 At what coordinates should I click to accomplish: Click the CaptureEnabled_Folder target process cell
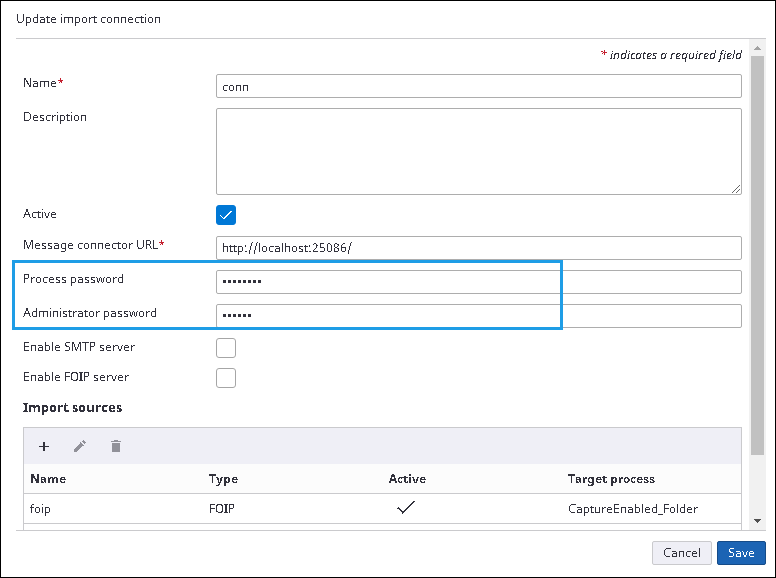632,508
